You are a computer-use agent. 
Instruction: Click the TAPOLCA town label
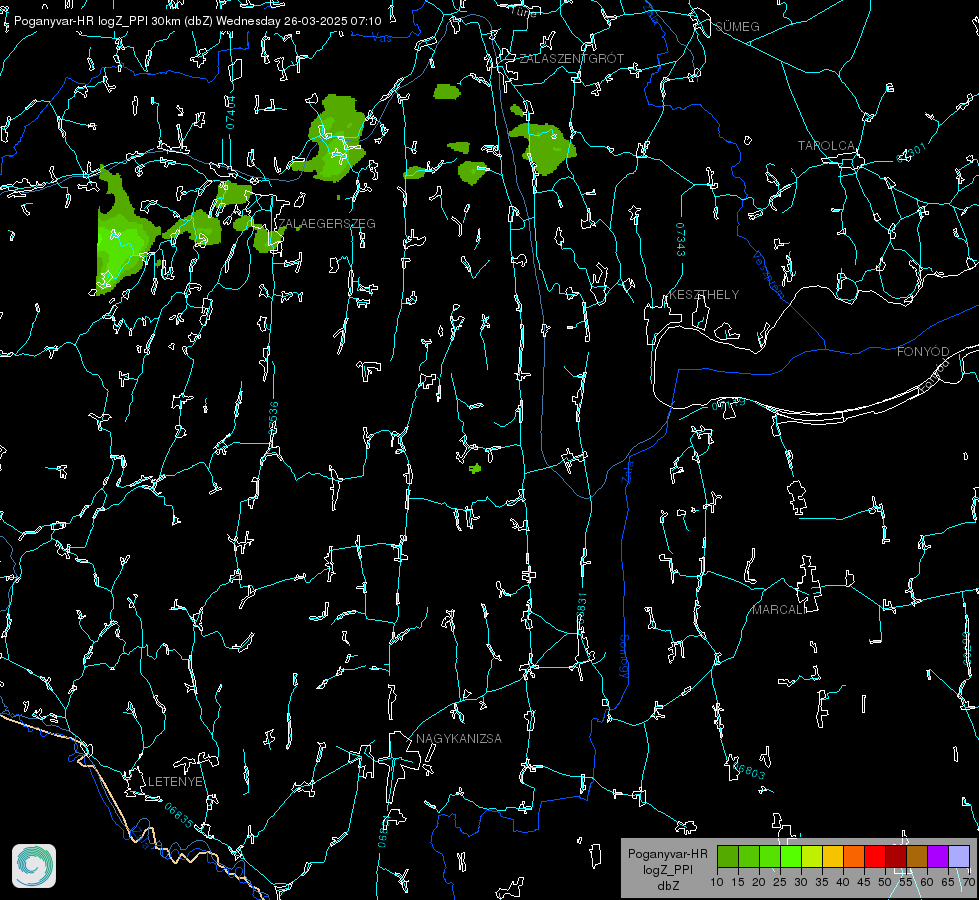pyautogui.click(x=826, y=146)
